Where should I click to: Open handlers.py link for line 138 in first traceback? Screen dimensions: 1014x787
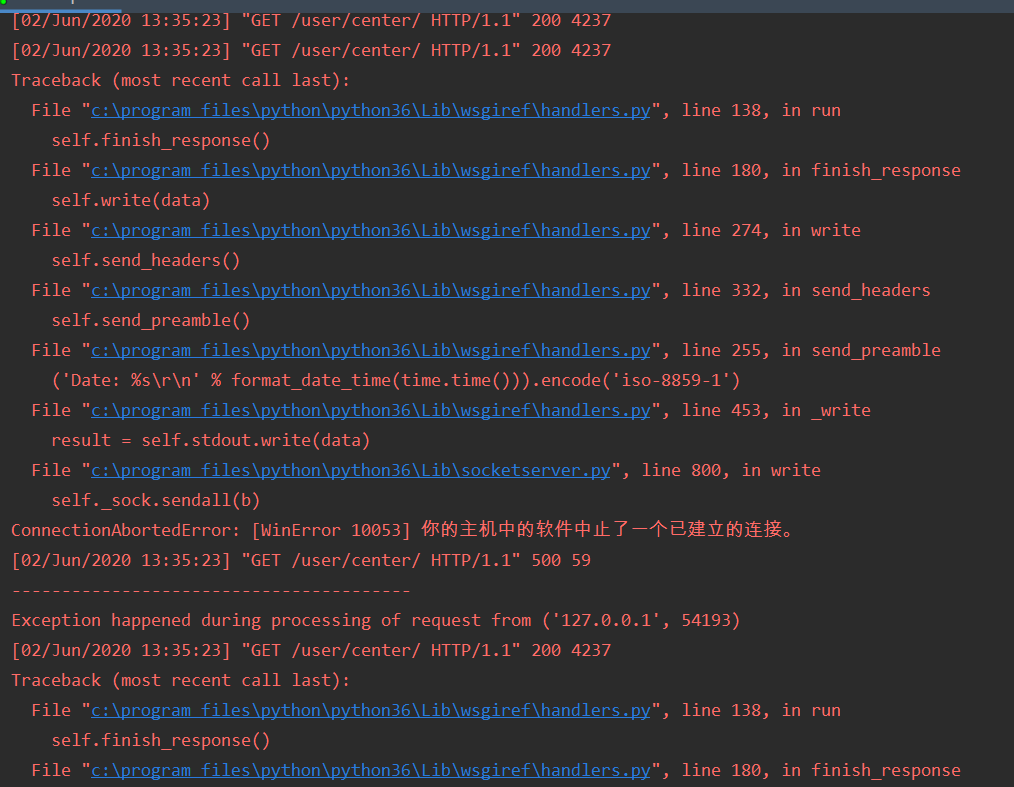pos(370,110)
